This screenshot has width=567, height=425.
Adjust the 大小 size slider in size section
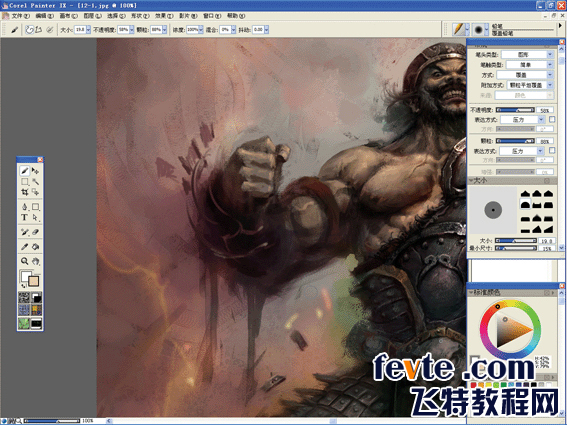coord(516,241)
